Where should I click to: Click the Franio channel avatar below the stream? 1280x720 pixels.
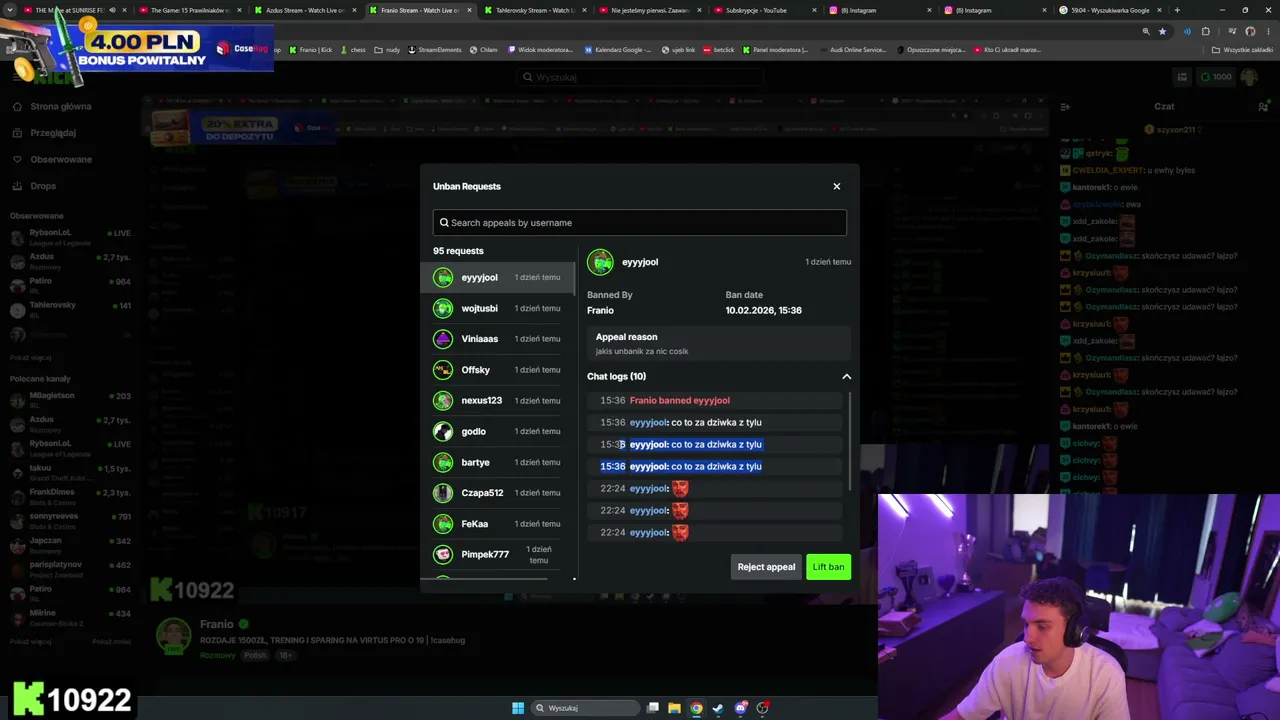[173, 636]
